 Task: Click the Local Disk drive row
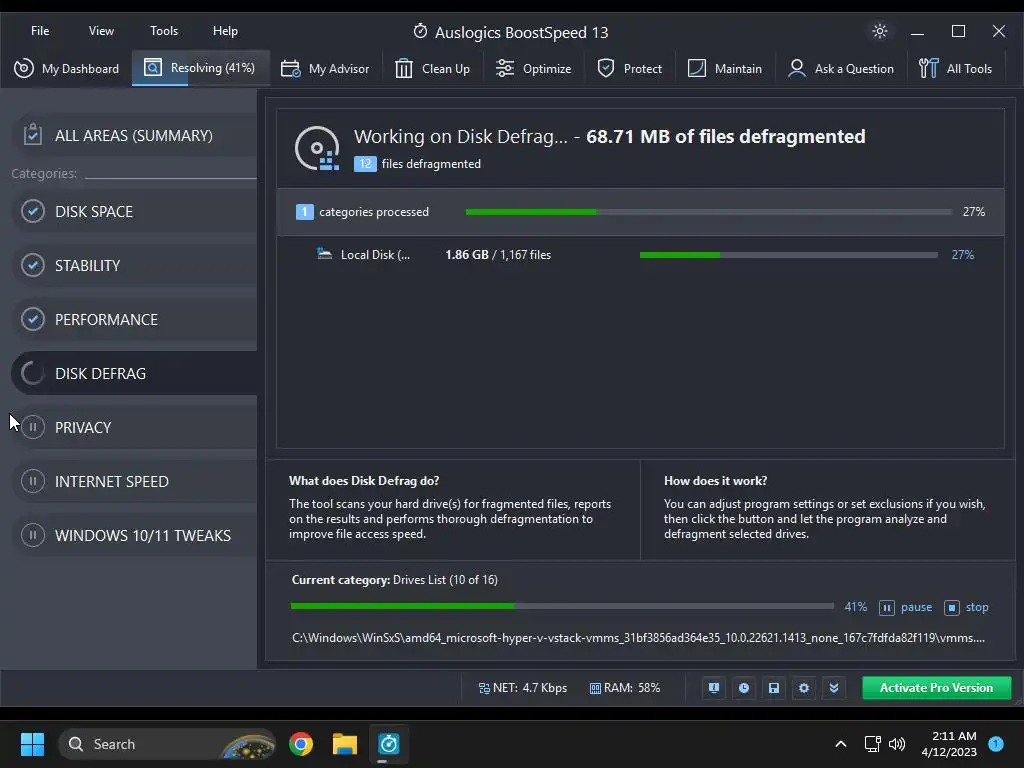click(x=640, y=255)
